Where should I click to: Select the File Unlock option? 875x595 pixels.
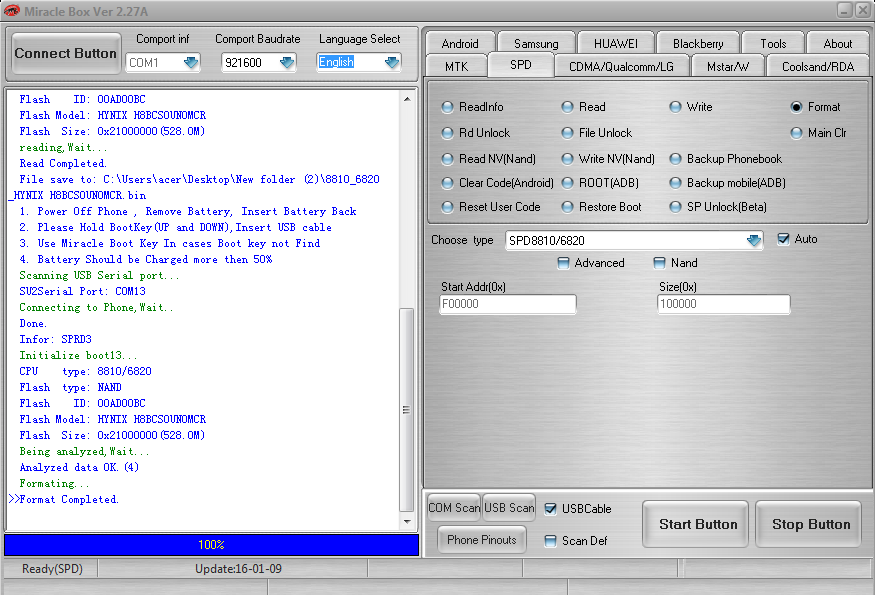click(x=567, y=133)
